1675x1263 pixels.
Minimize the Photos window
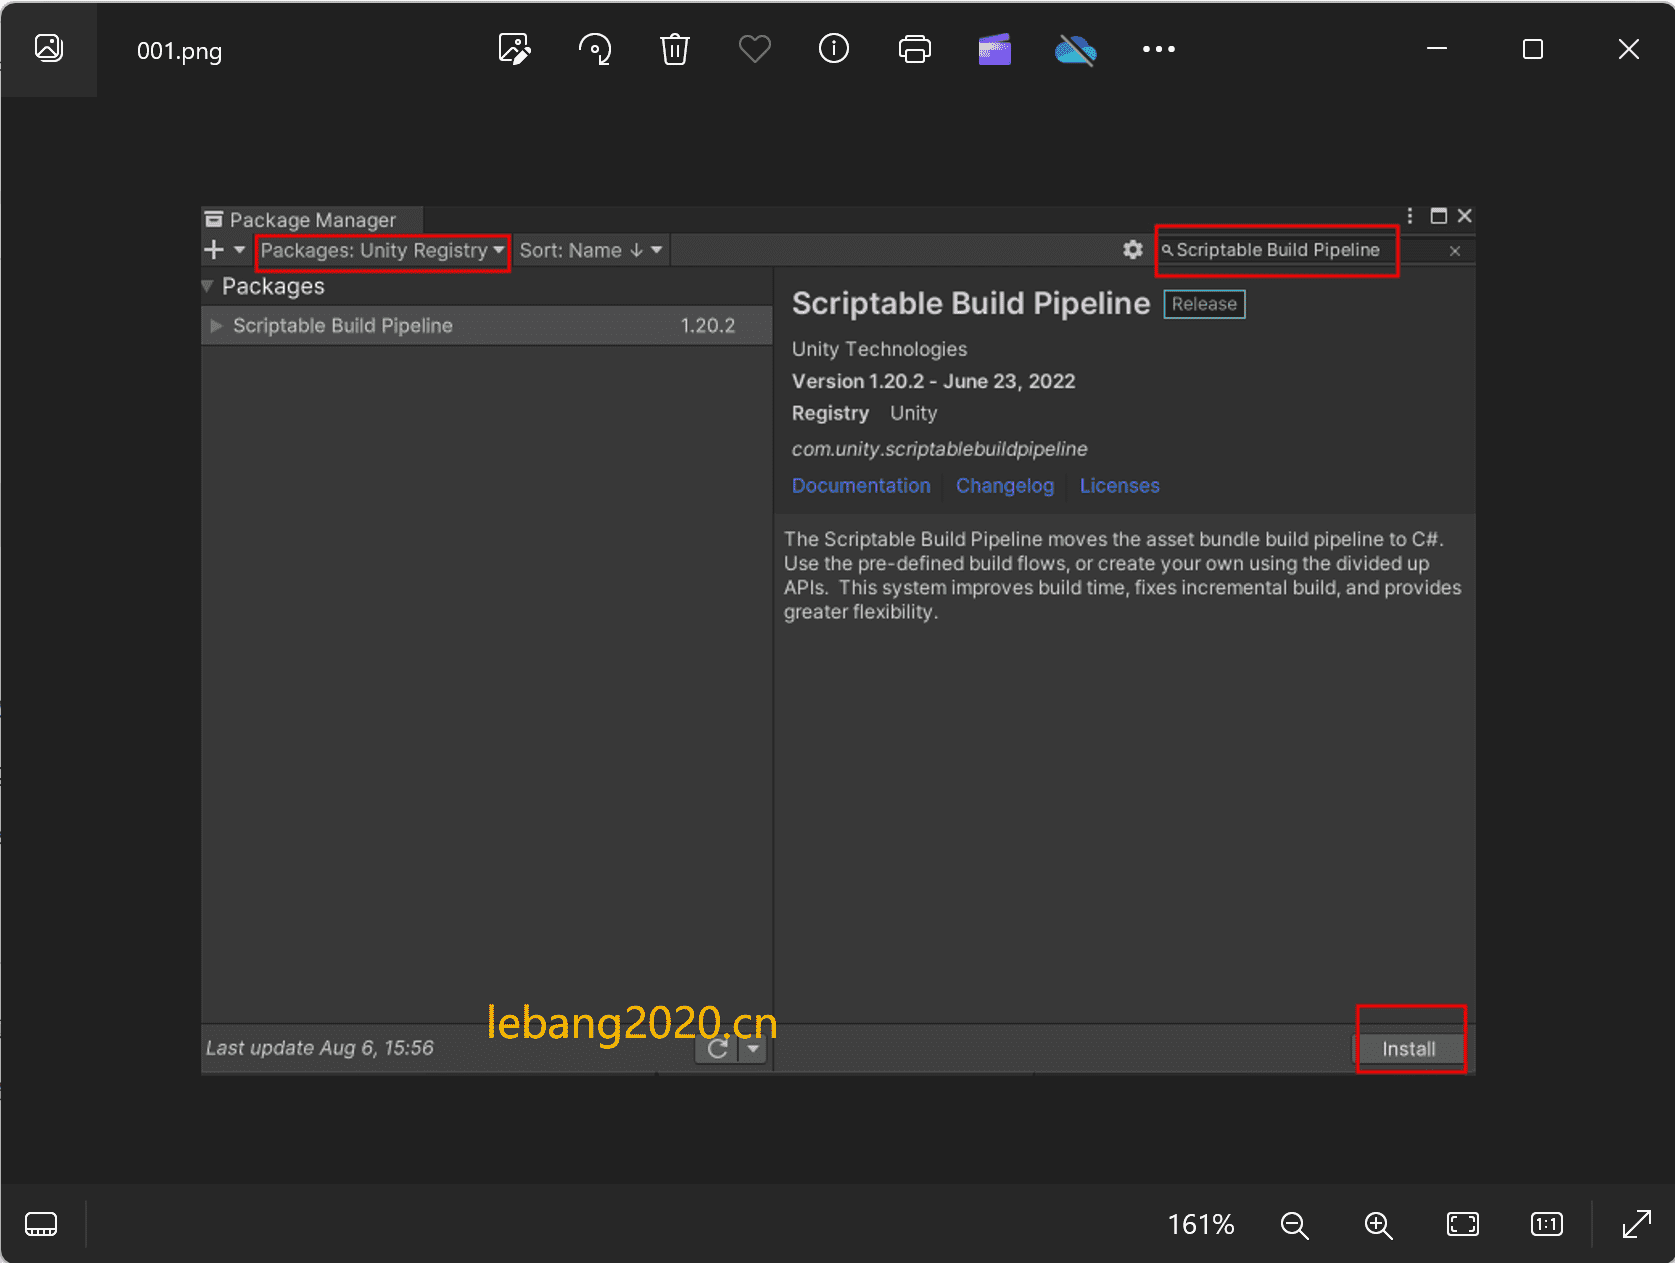(x=1437, y=48)
